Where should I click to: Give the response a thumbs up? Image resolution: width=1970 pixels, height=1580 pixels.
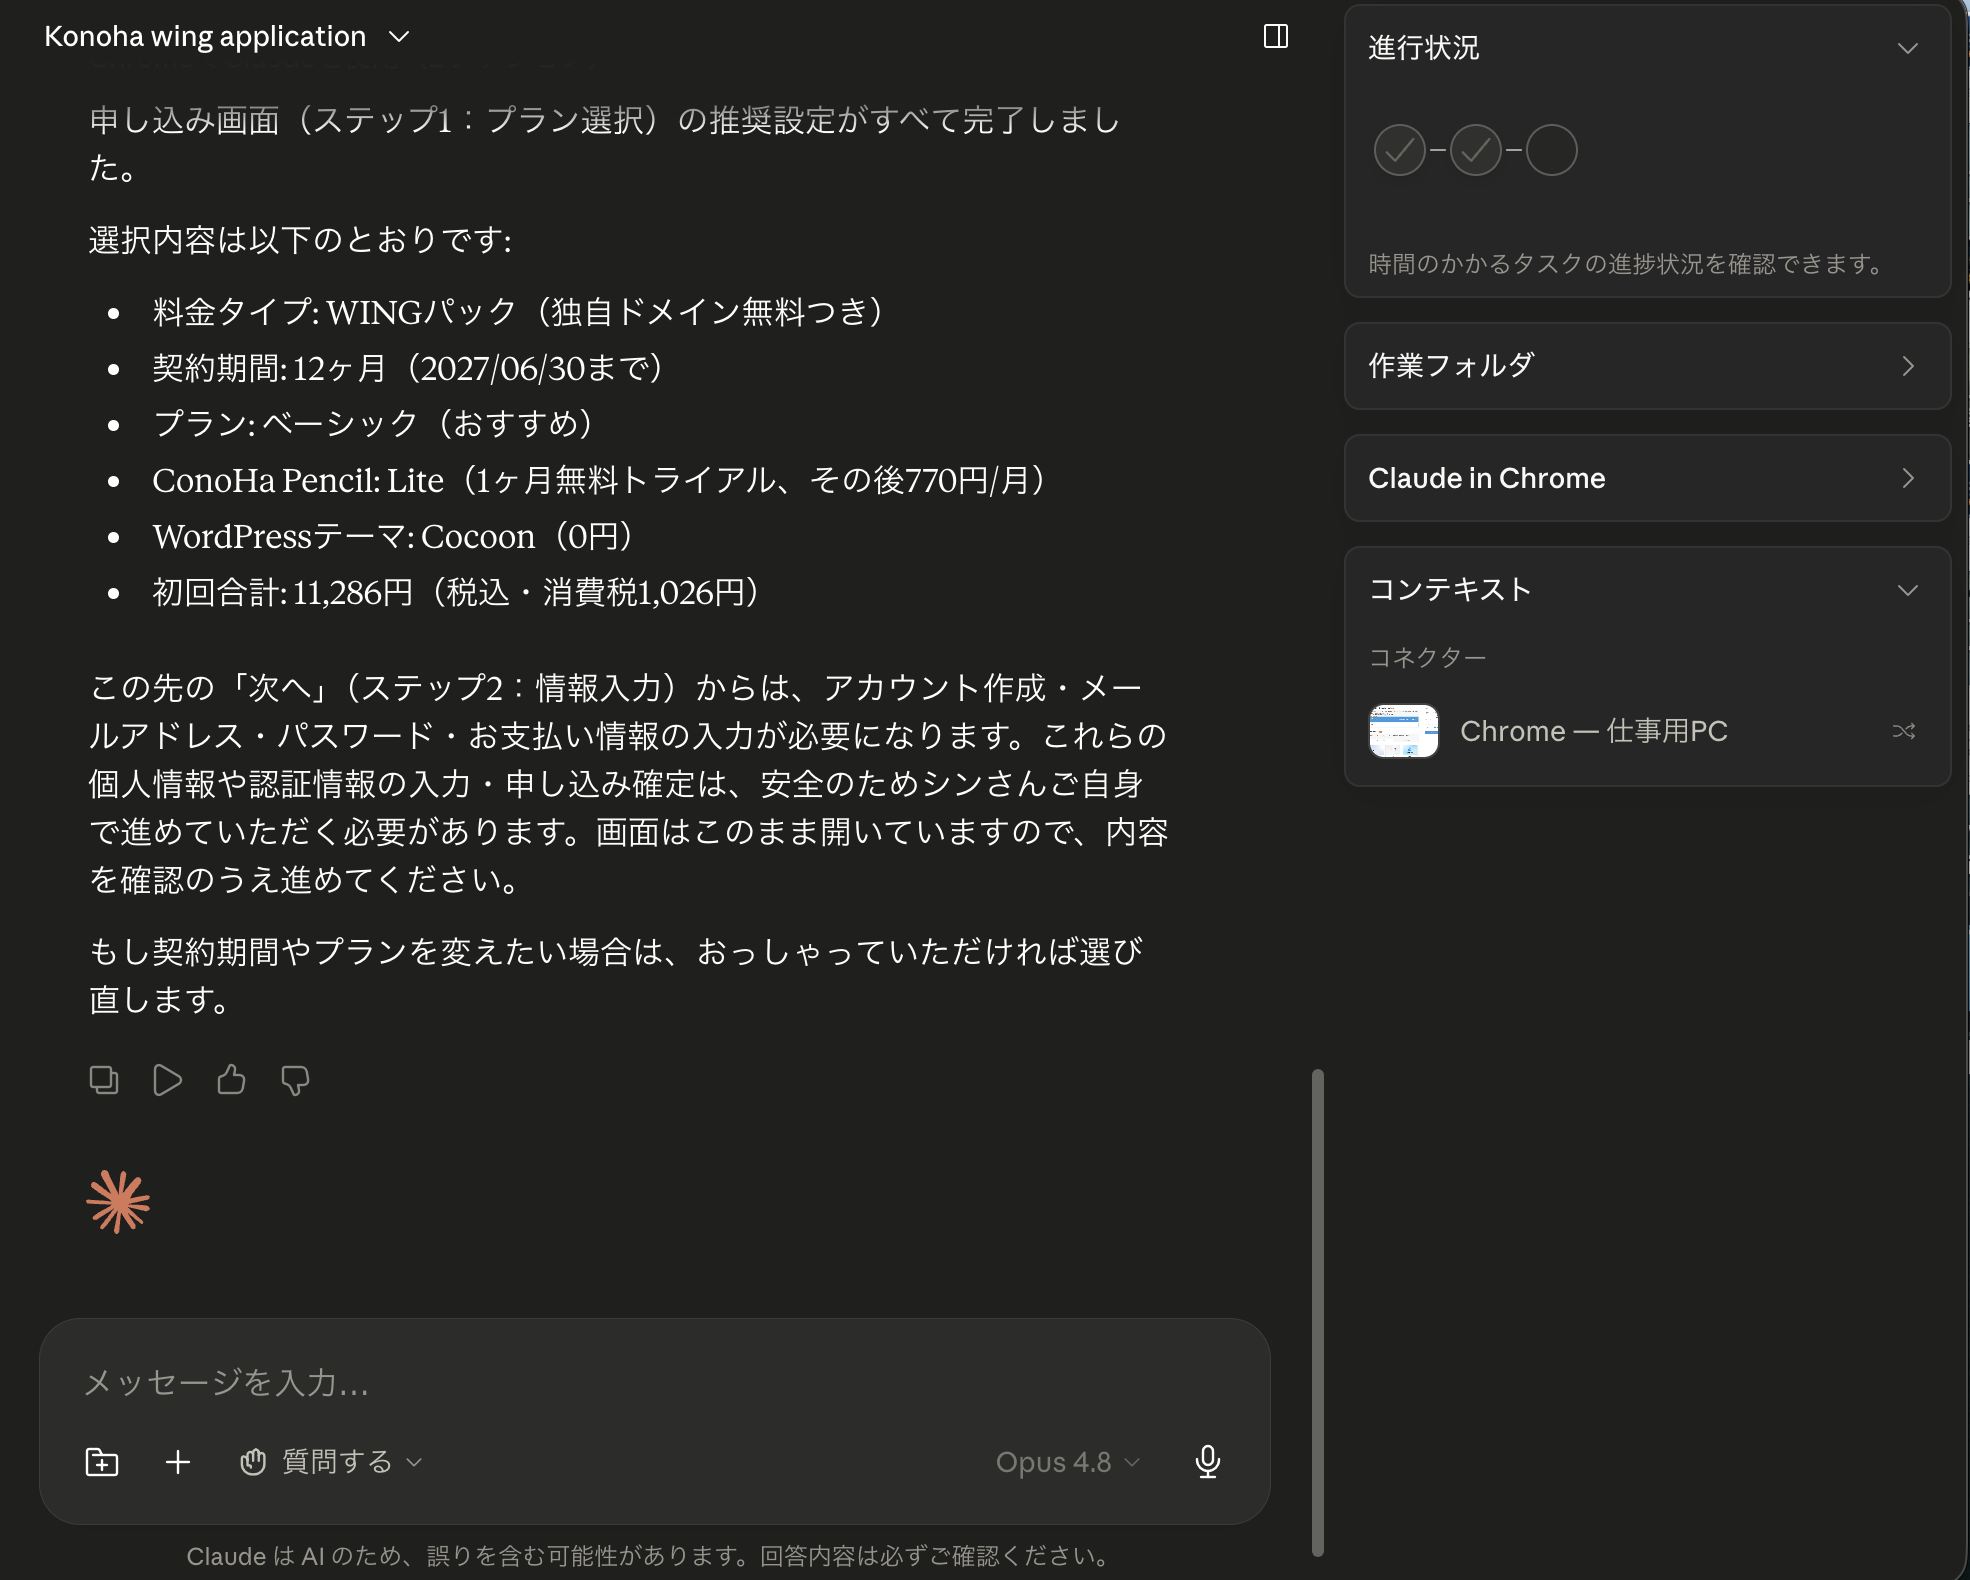[231, 1080]
